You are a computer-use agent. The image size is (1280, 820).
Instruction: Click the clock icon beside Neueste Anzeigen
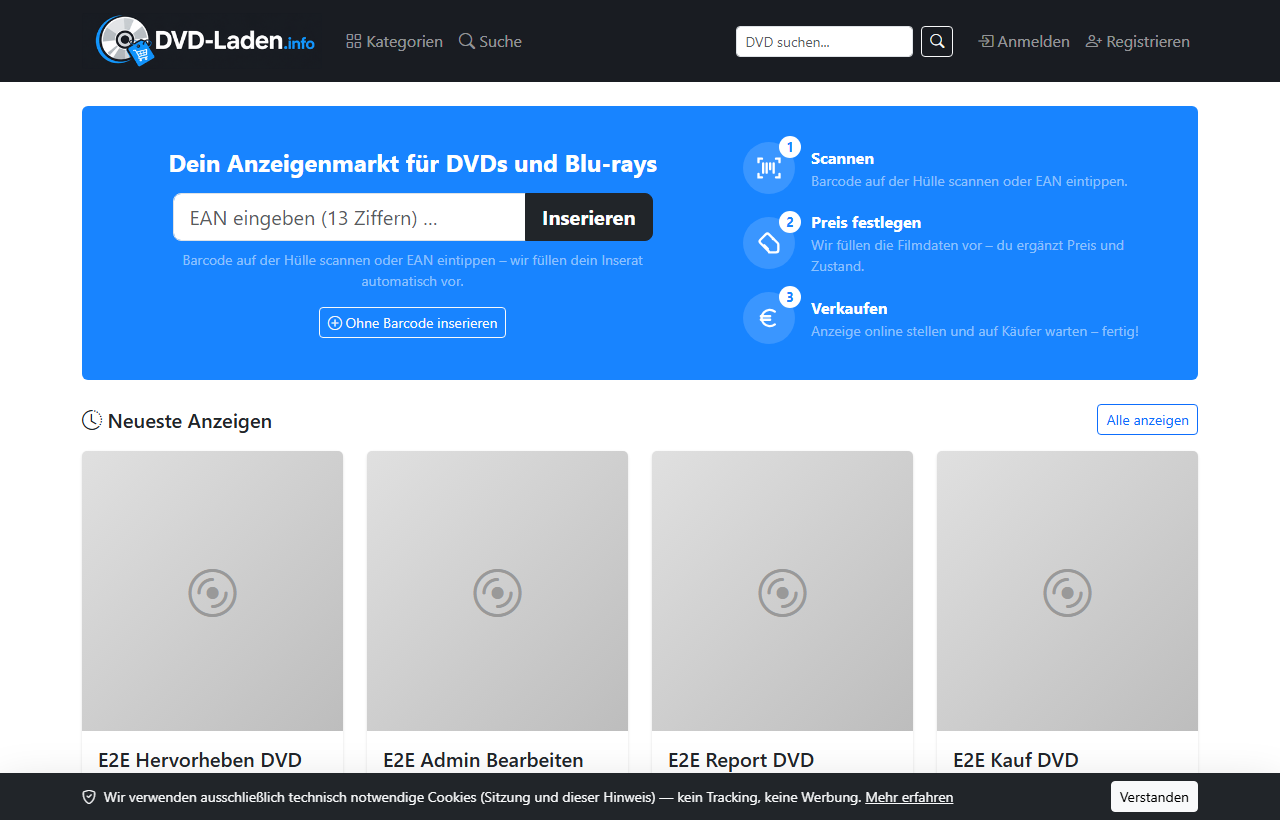click(92, 420)
